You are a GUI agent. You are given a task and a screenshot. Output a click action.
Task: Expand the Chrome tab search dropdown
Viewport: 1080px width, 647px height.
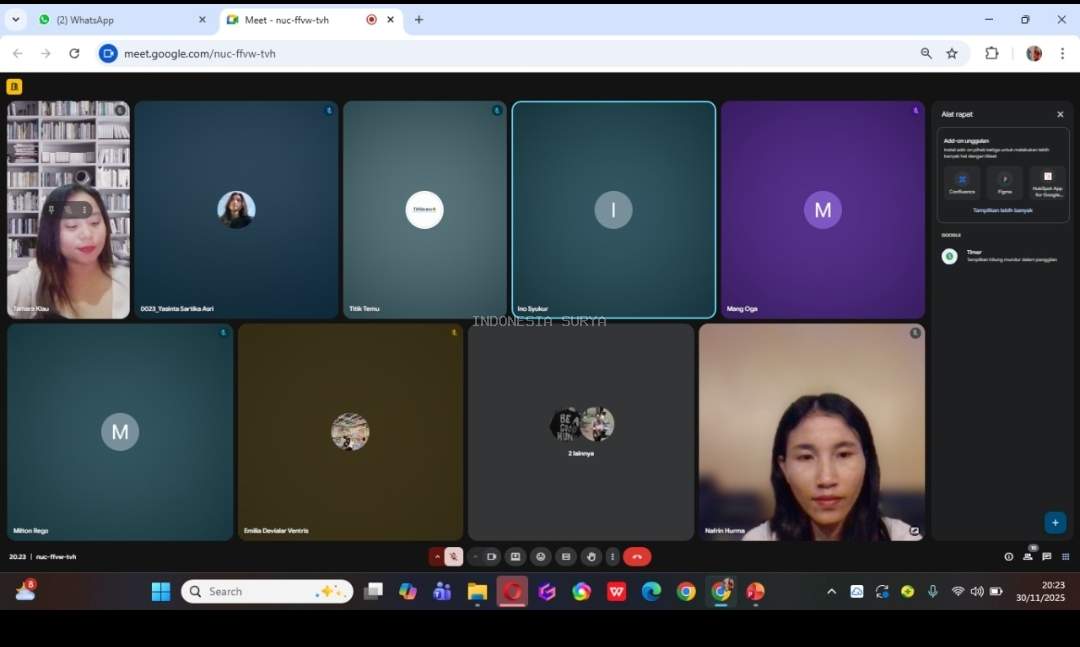click(x=16, y=20)
